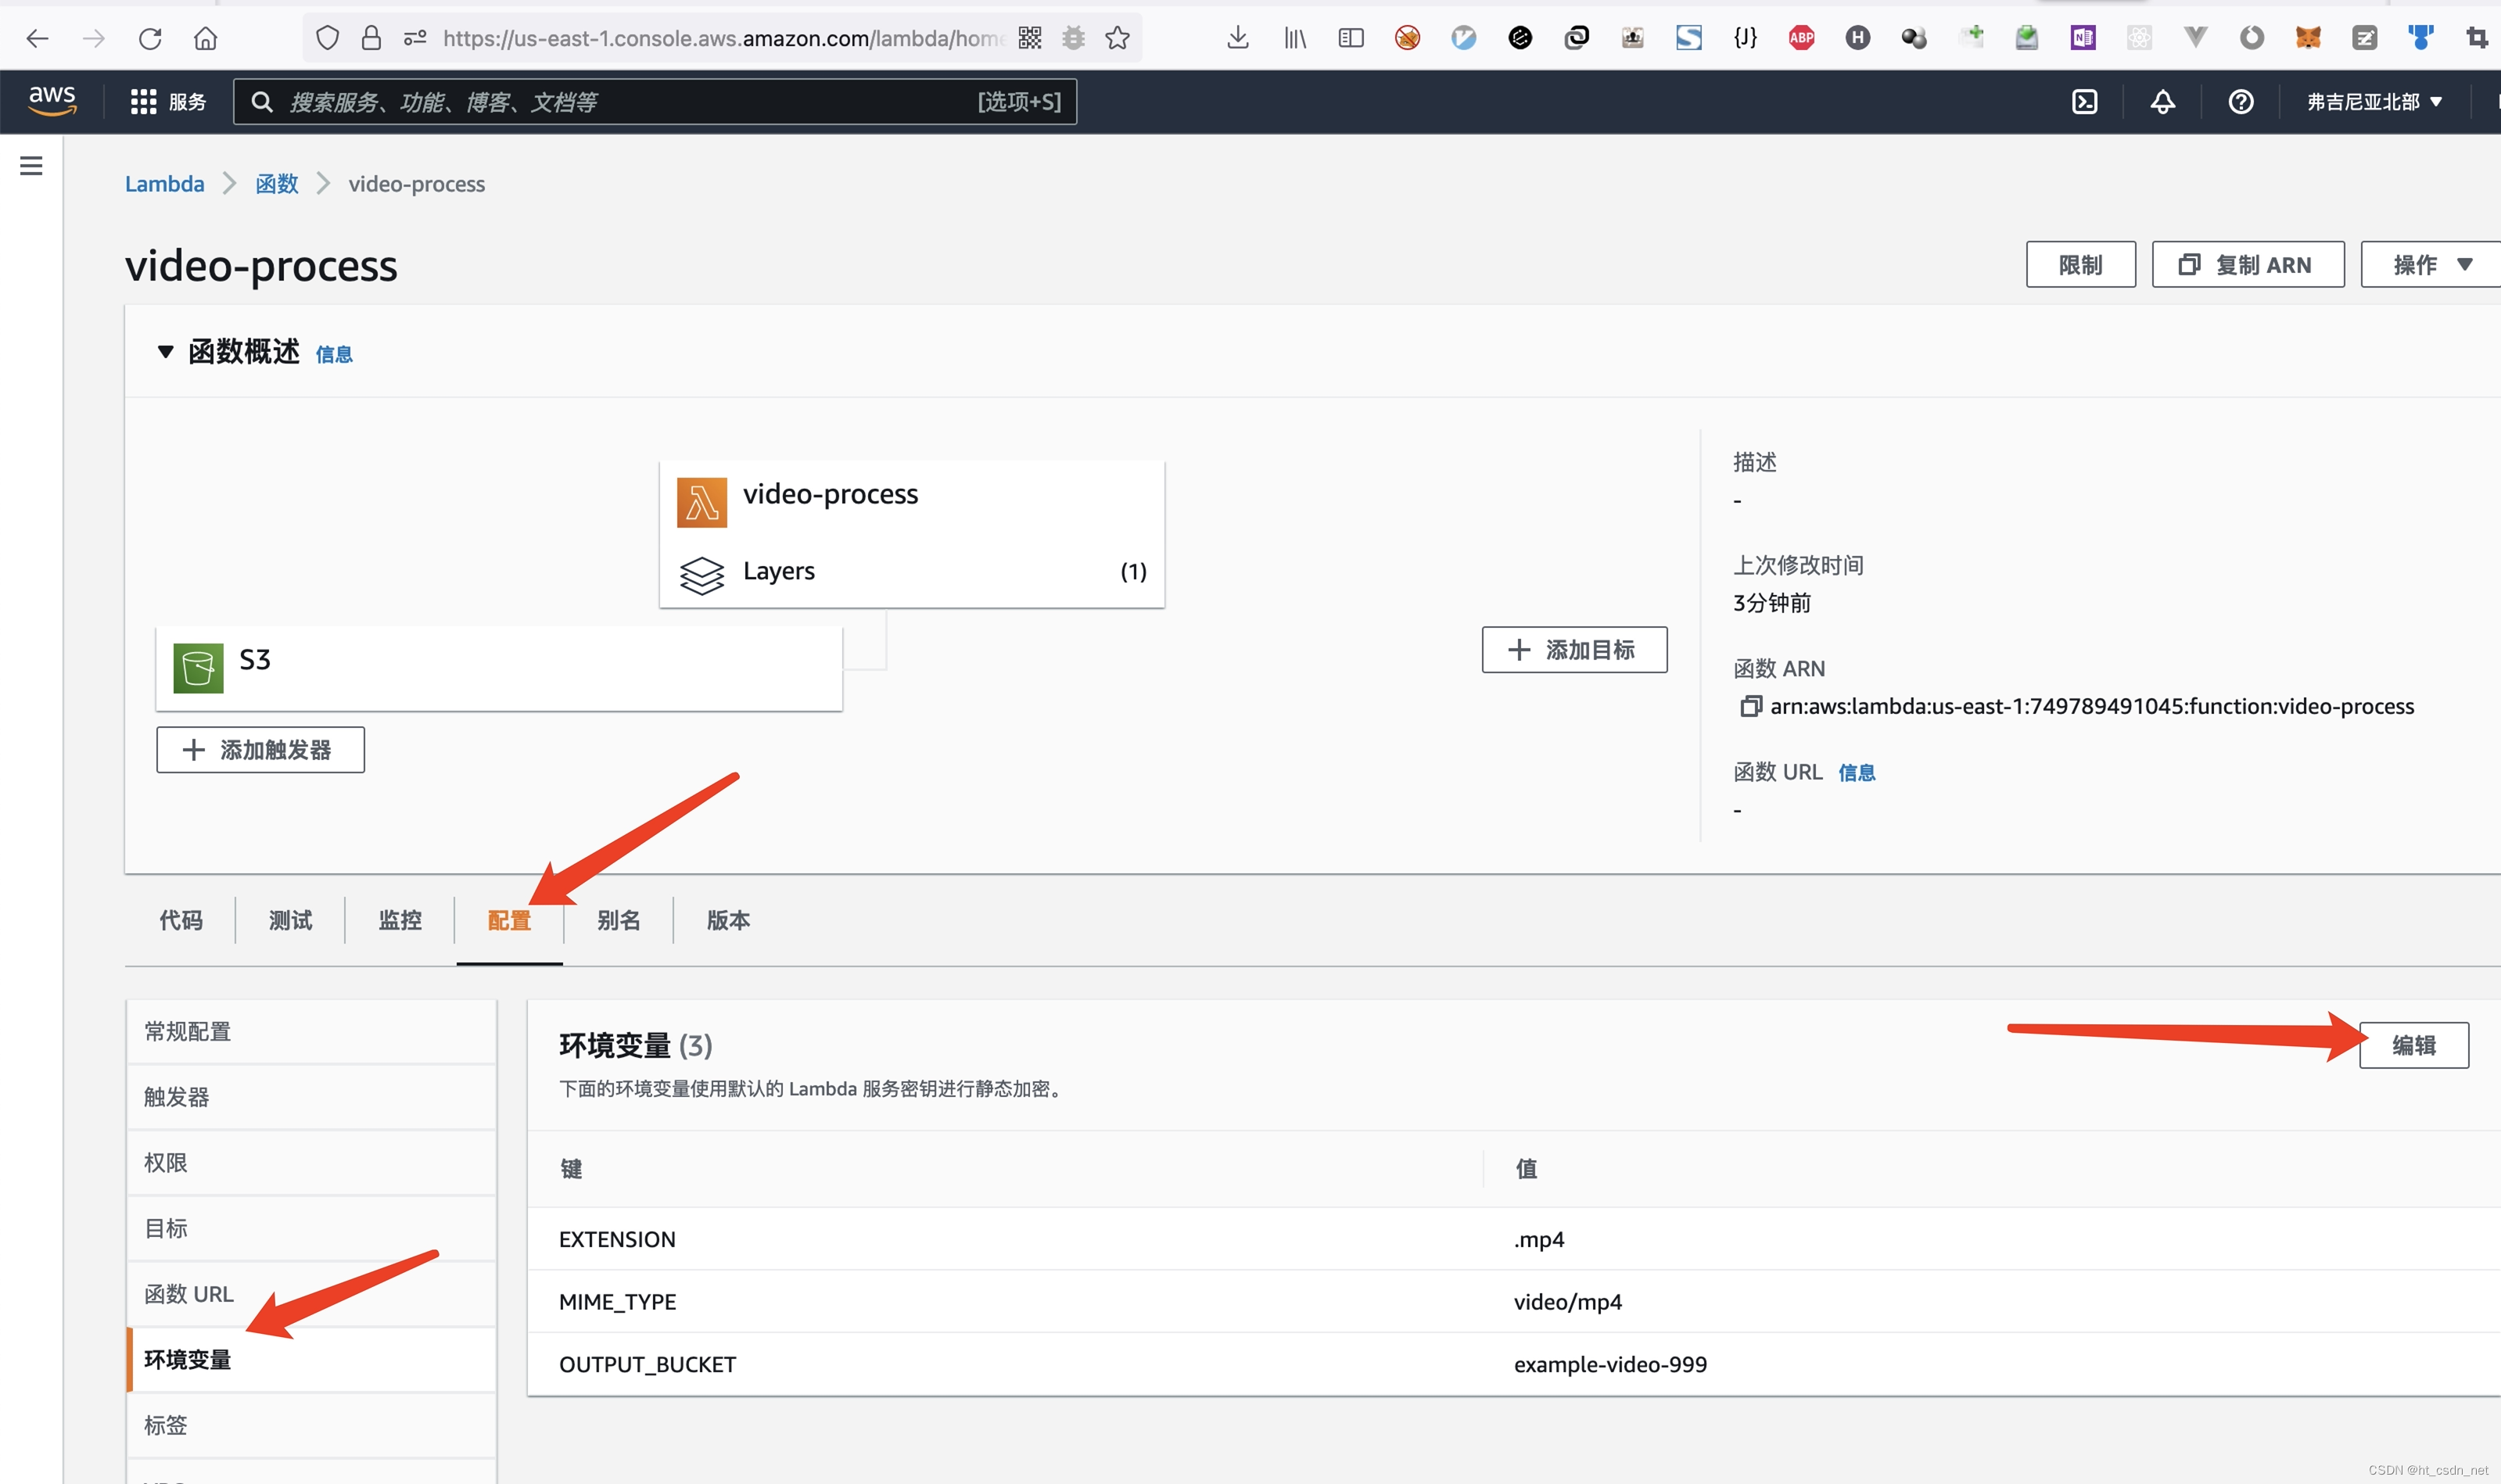Select 标签 in configuration sidebar
The height and width of the screenshot is (1484, 2501).
pos(311,1425)
